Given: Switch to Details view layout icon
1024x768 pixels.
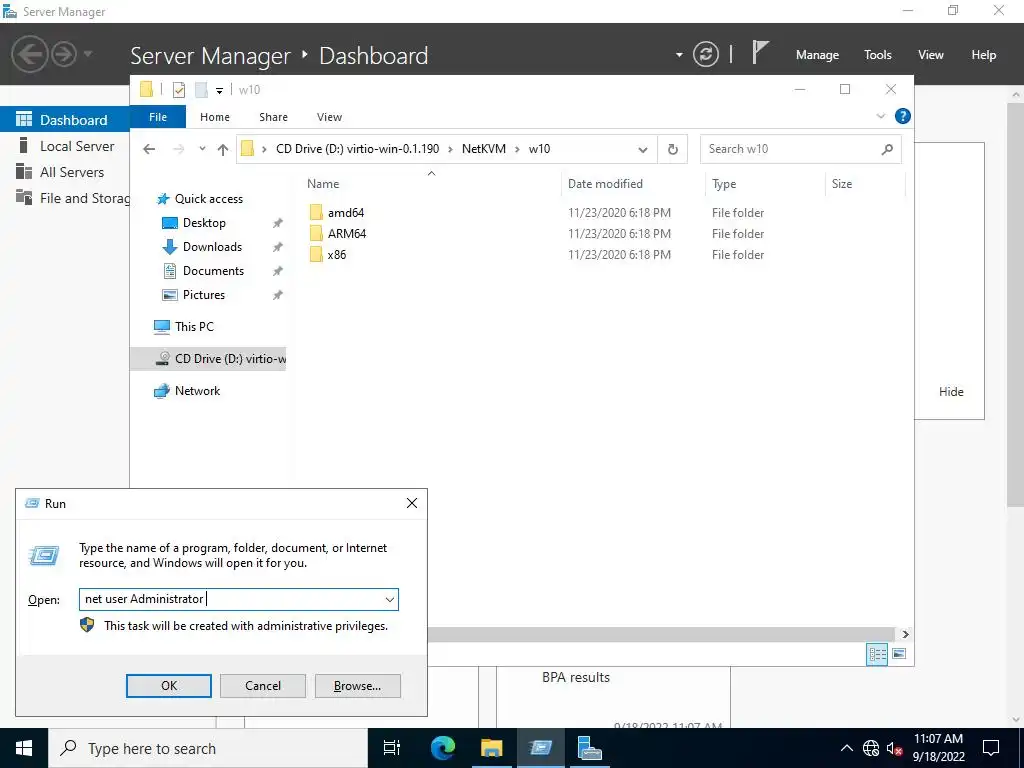Looking at the screenshot, I should tap(877, 654).
